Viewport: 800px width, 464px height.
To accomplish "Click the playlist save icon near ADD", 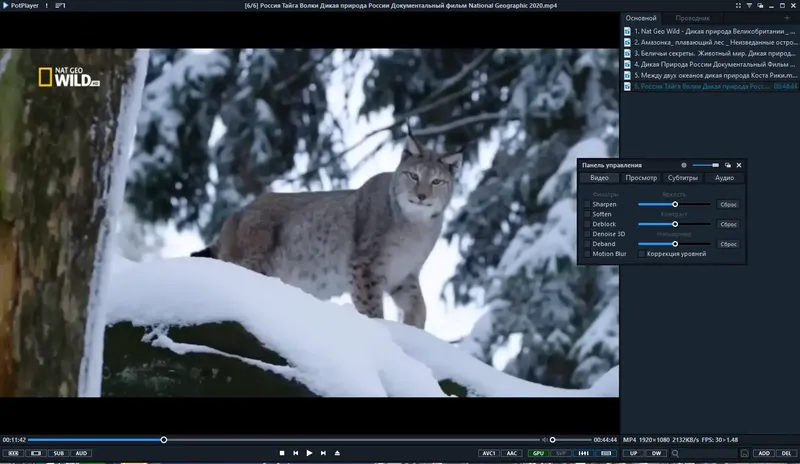I will coord(744,453).
